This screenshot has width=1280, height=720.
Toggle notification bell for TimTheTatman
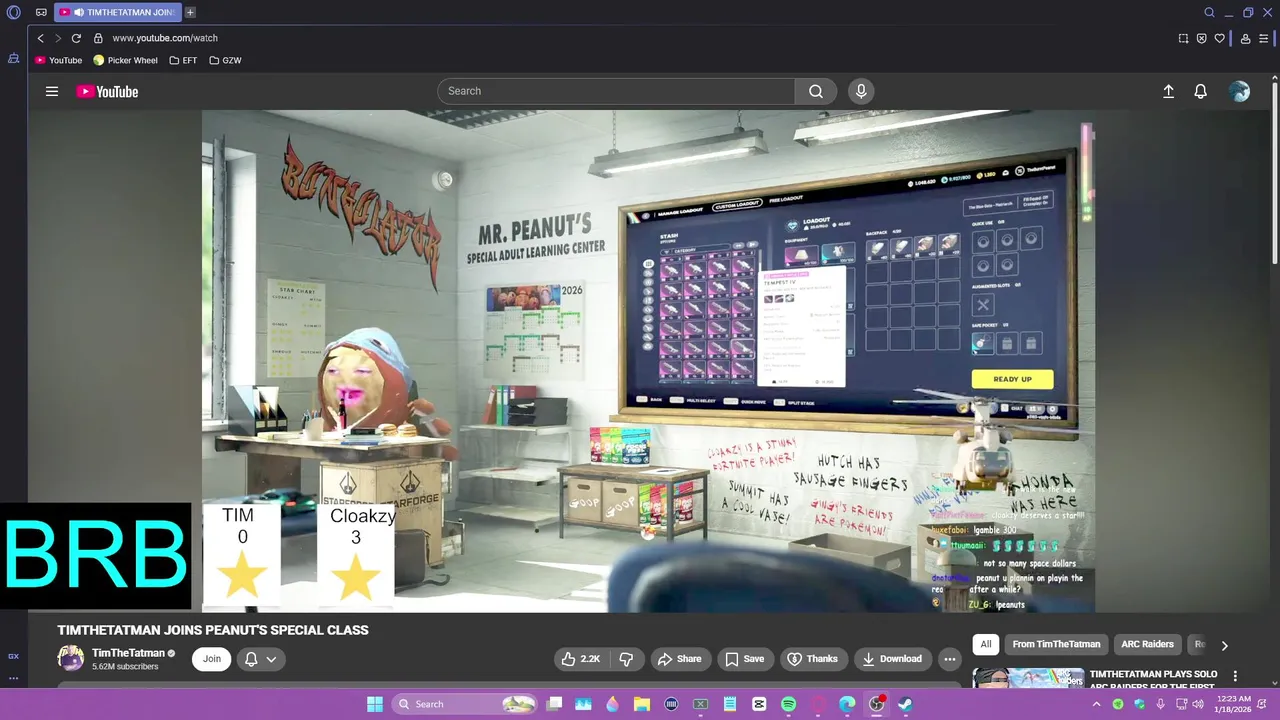point(261,659)
